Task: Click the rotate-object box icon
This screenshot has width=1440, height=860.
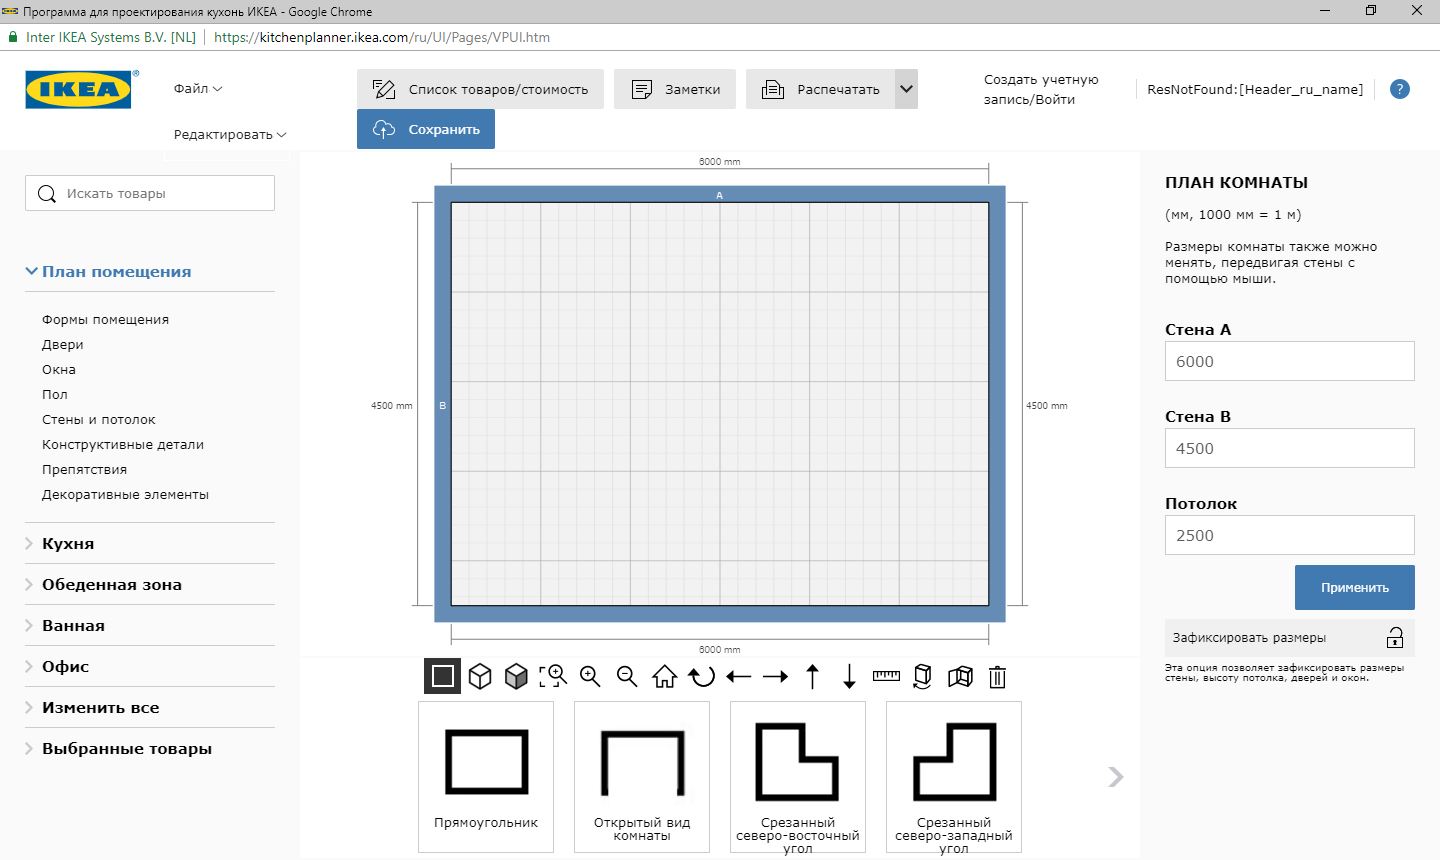Action: pos(923,677)
